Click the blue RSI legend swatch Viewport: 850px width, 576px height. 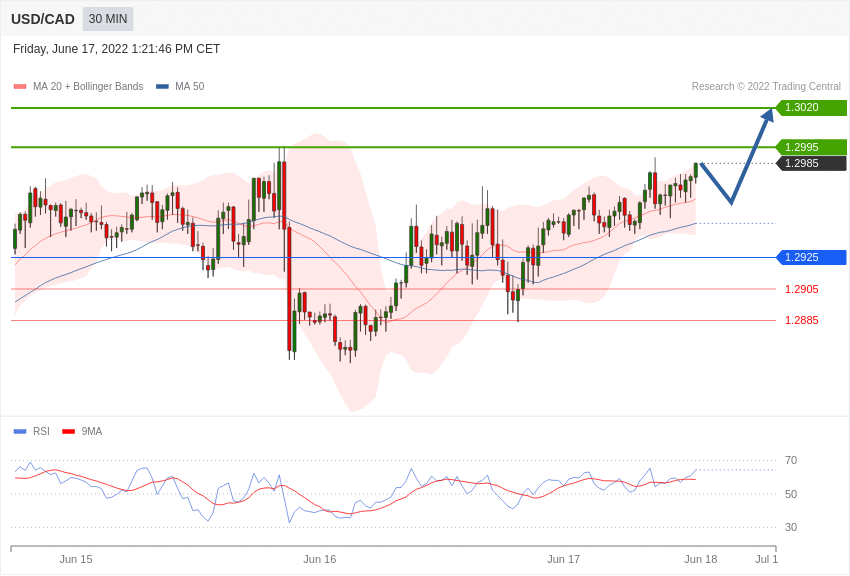pyautogui.click(x=20, y=431)
